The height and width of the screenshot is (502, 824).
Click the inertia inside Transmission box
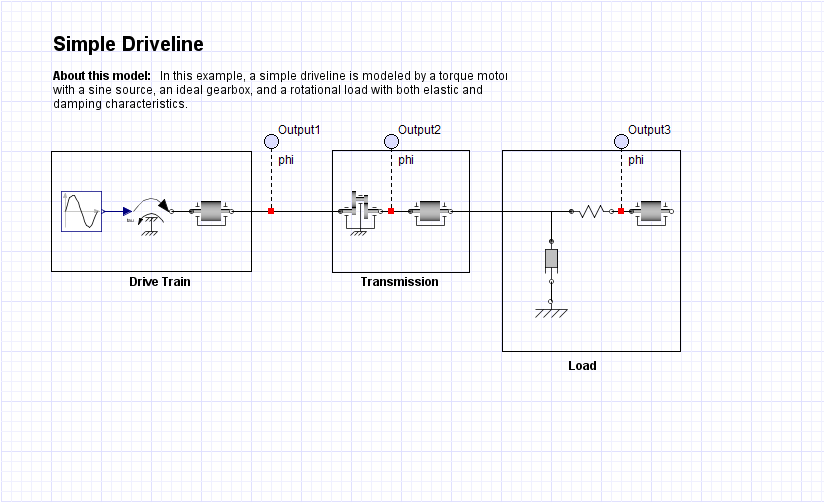(430, 211)
